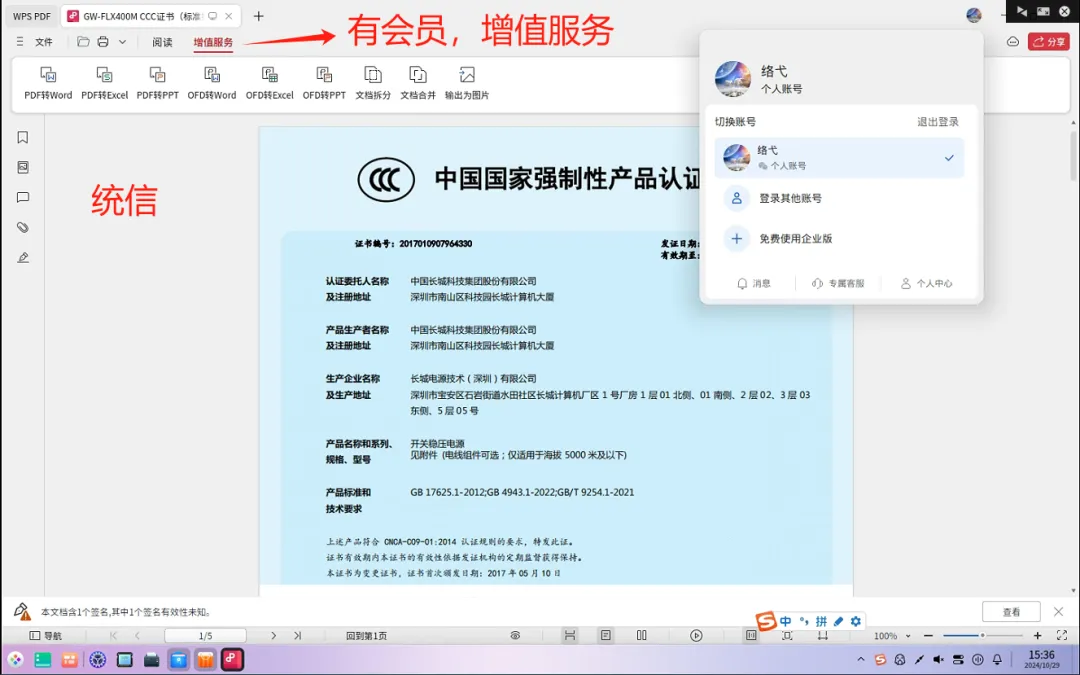Open the attachments paperclip panel
This screenshot has height=675, width=1080.
pyautogui.click(x=23, y=227)
